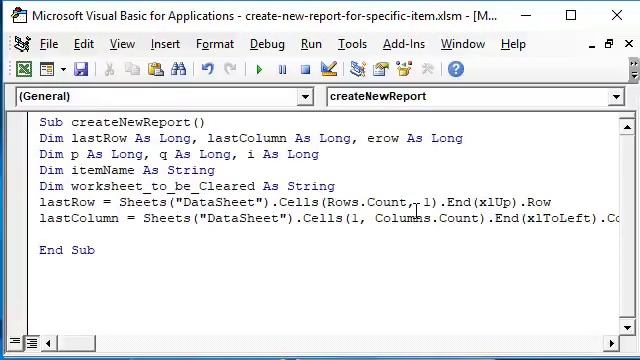Click the Insert UserForm icon
Screen dimensions: 640x360
[x=47, y=69]
